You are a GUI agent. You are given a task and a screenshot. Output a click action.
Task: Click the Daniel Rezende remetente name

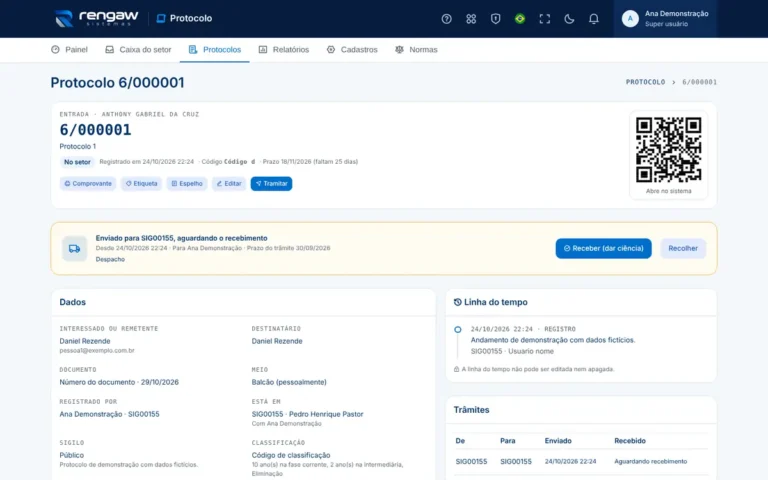point(85,341)
